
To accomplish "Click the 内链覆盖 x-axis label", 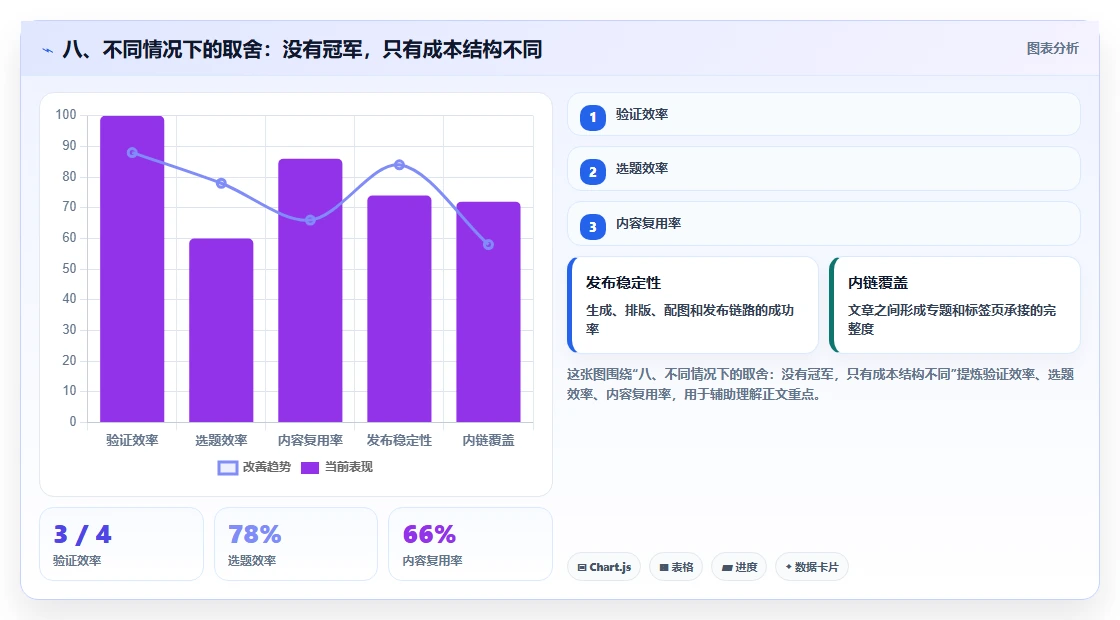I will click(489, 441).
